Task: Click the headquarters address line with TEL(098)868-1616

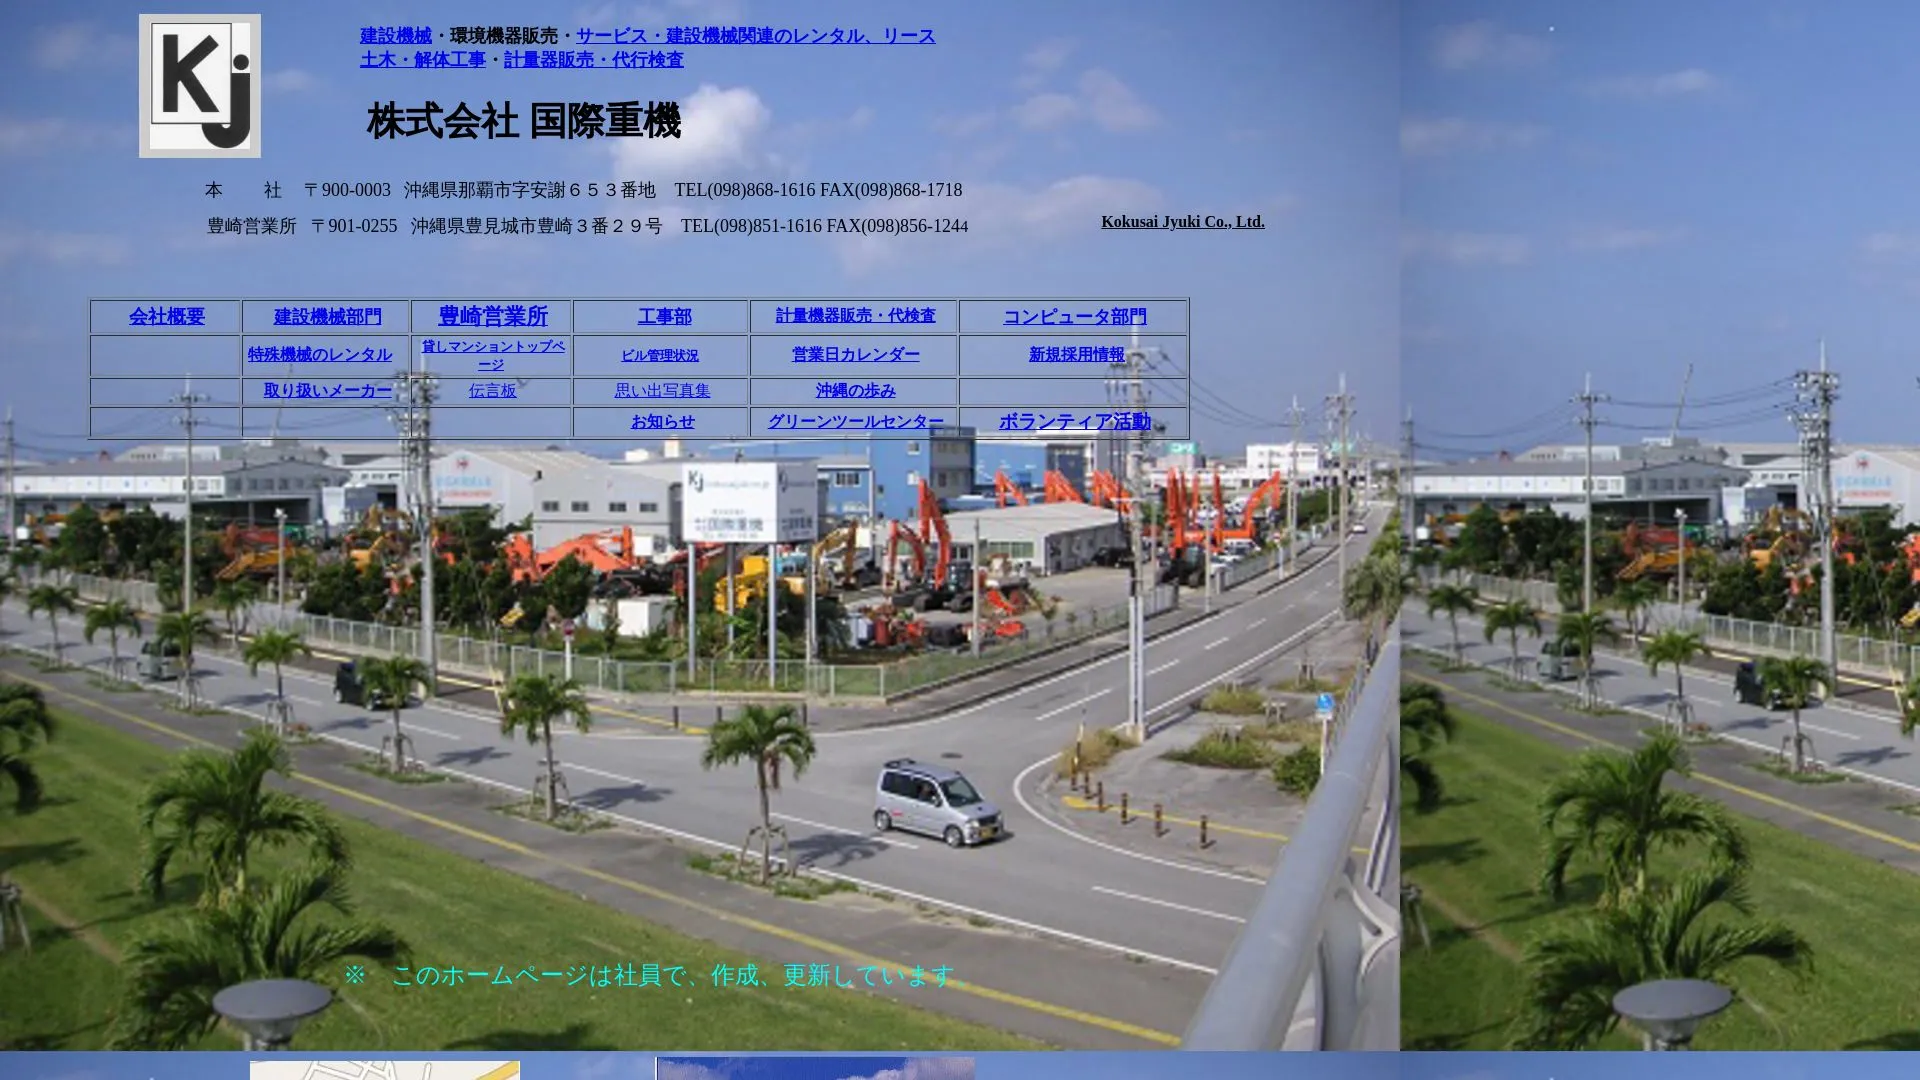Action: pyautogui.click(x=583, y=190)
